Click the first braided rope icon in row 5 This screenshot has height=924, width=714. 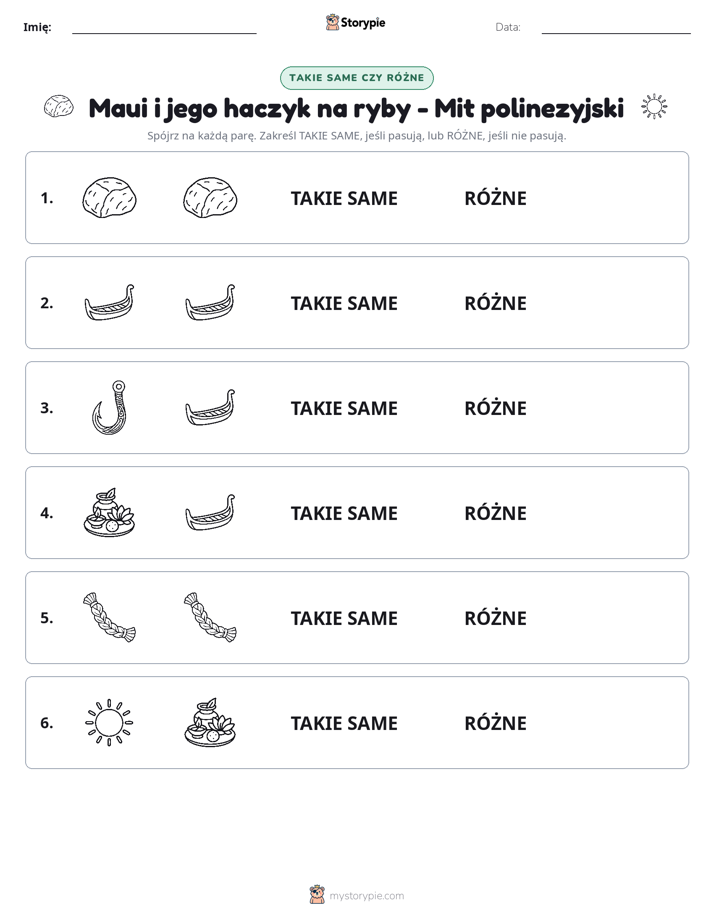(x=110, y=617)
